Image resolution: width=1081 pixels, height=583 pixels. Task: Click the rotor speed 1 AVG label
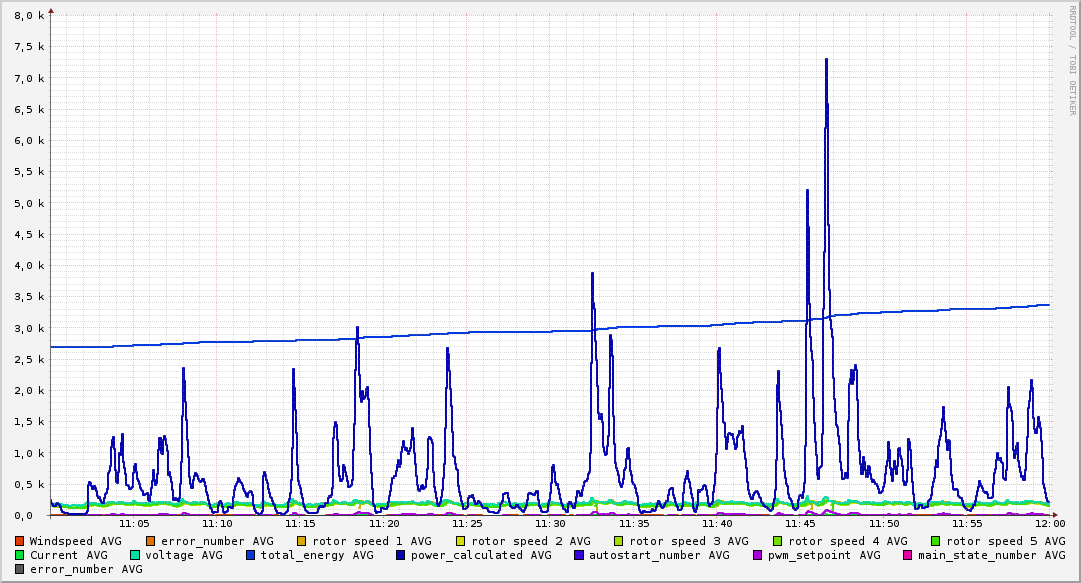tap(371, 541)
